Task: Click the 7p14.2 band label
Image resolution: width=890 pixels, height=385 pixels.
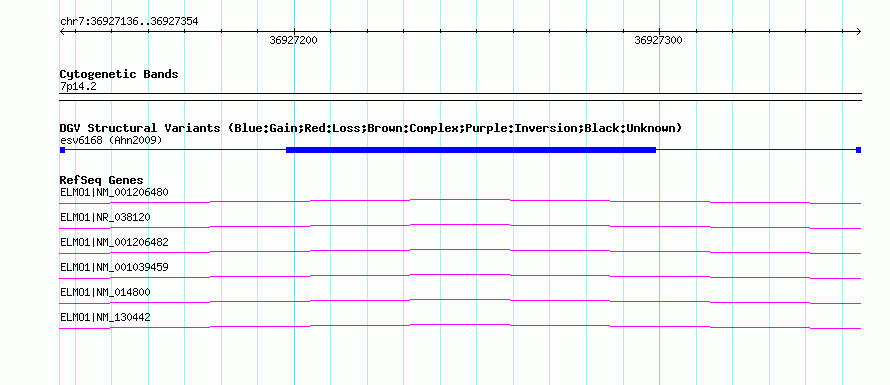Action: point(78,86)
